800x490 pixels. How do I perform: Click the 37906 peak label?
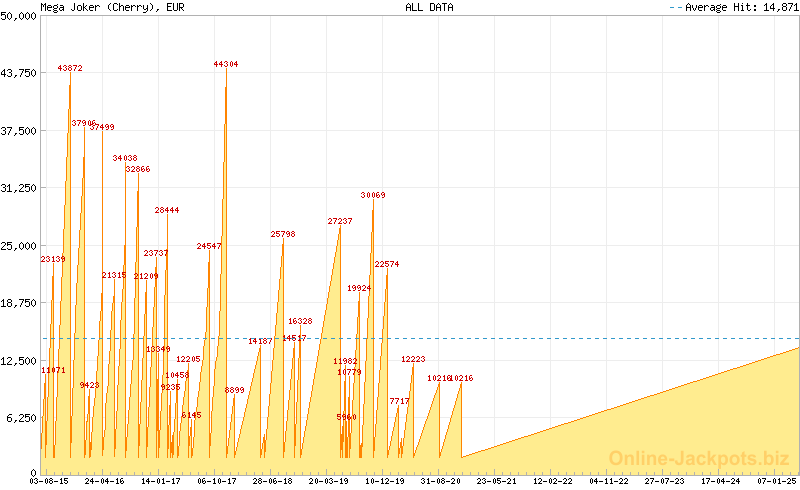83,123
